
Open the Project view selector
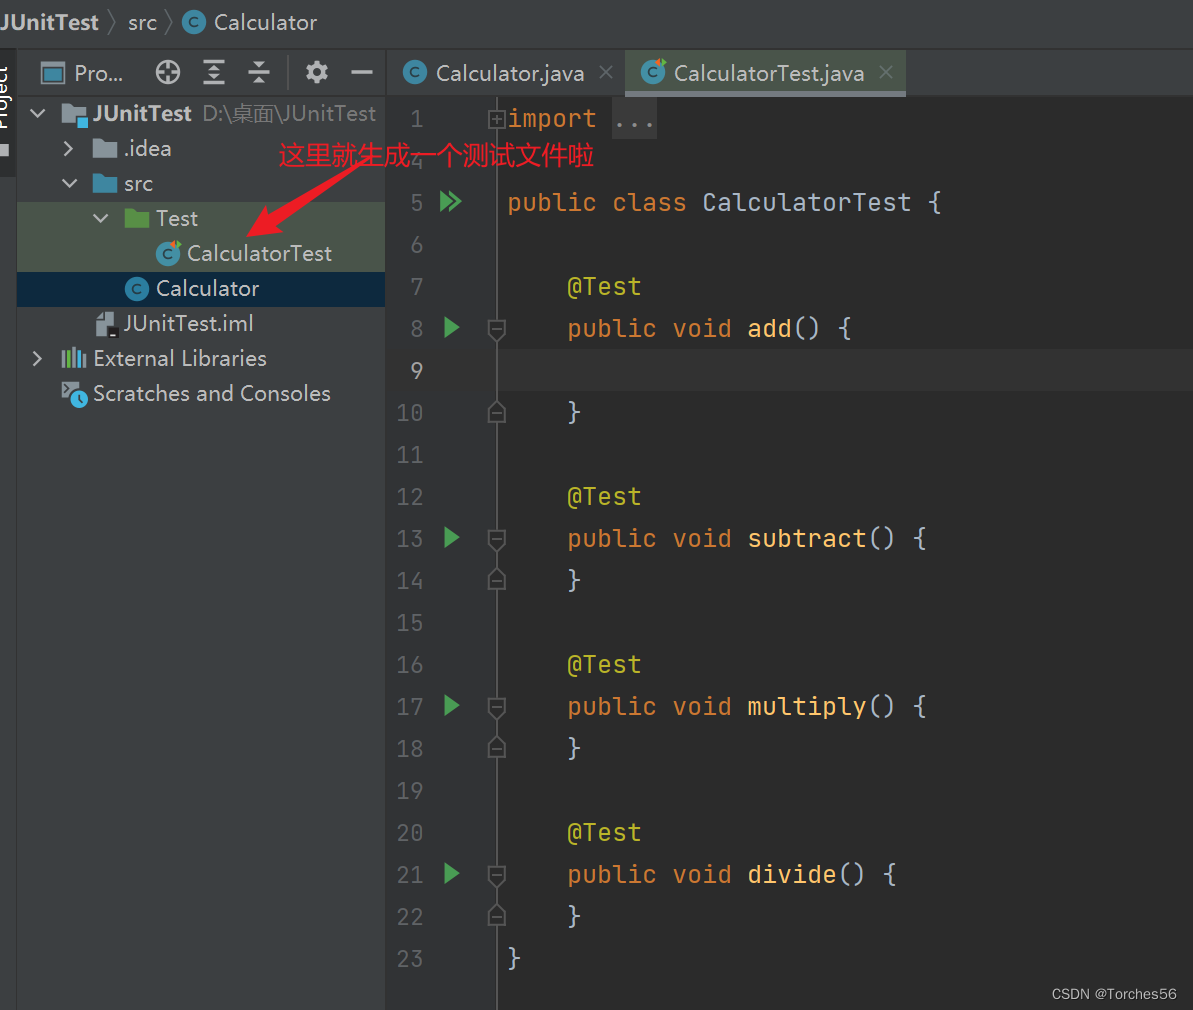tap(82, 73)
